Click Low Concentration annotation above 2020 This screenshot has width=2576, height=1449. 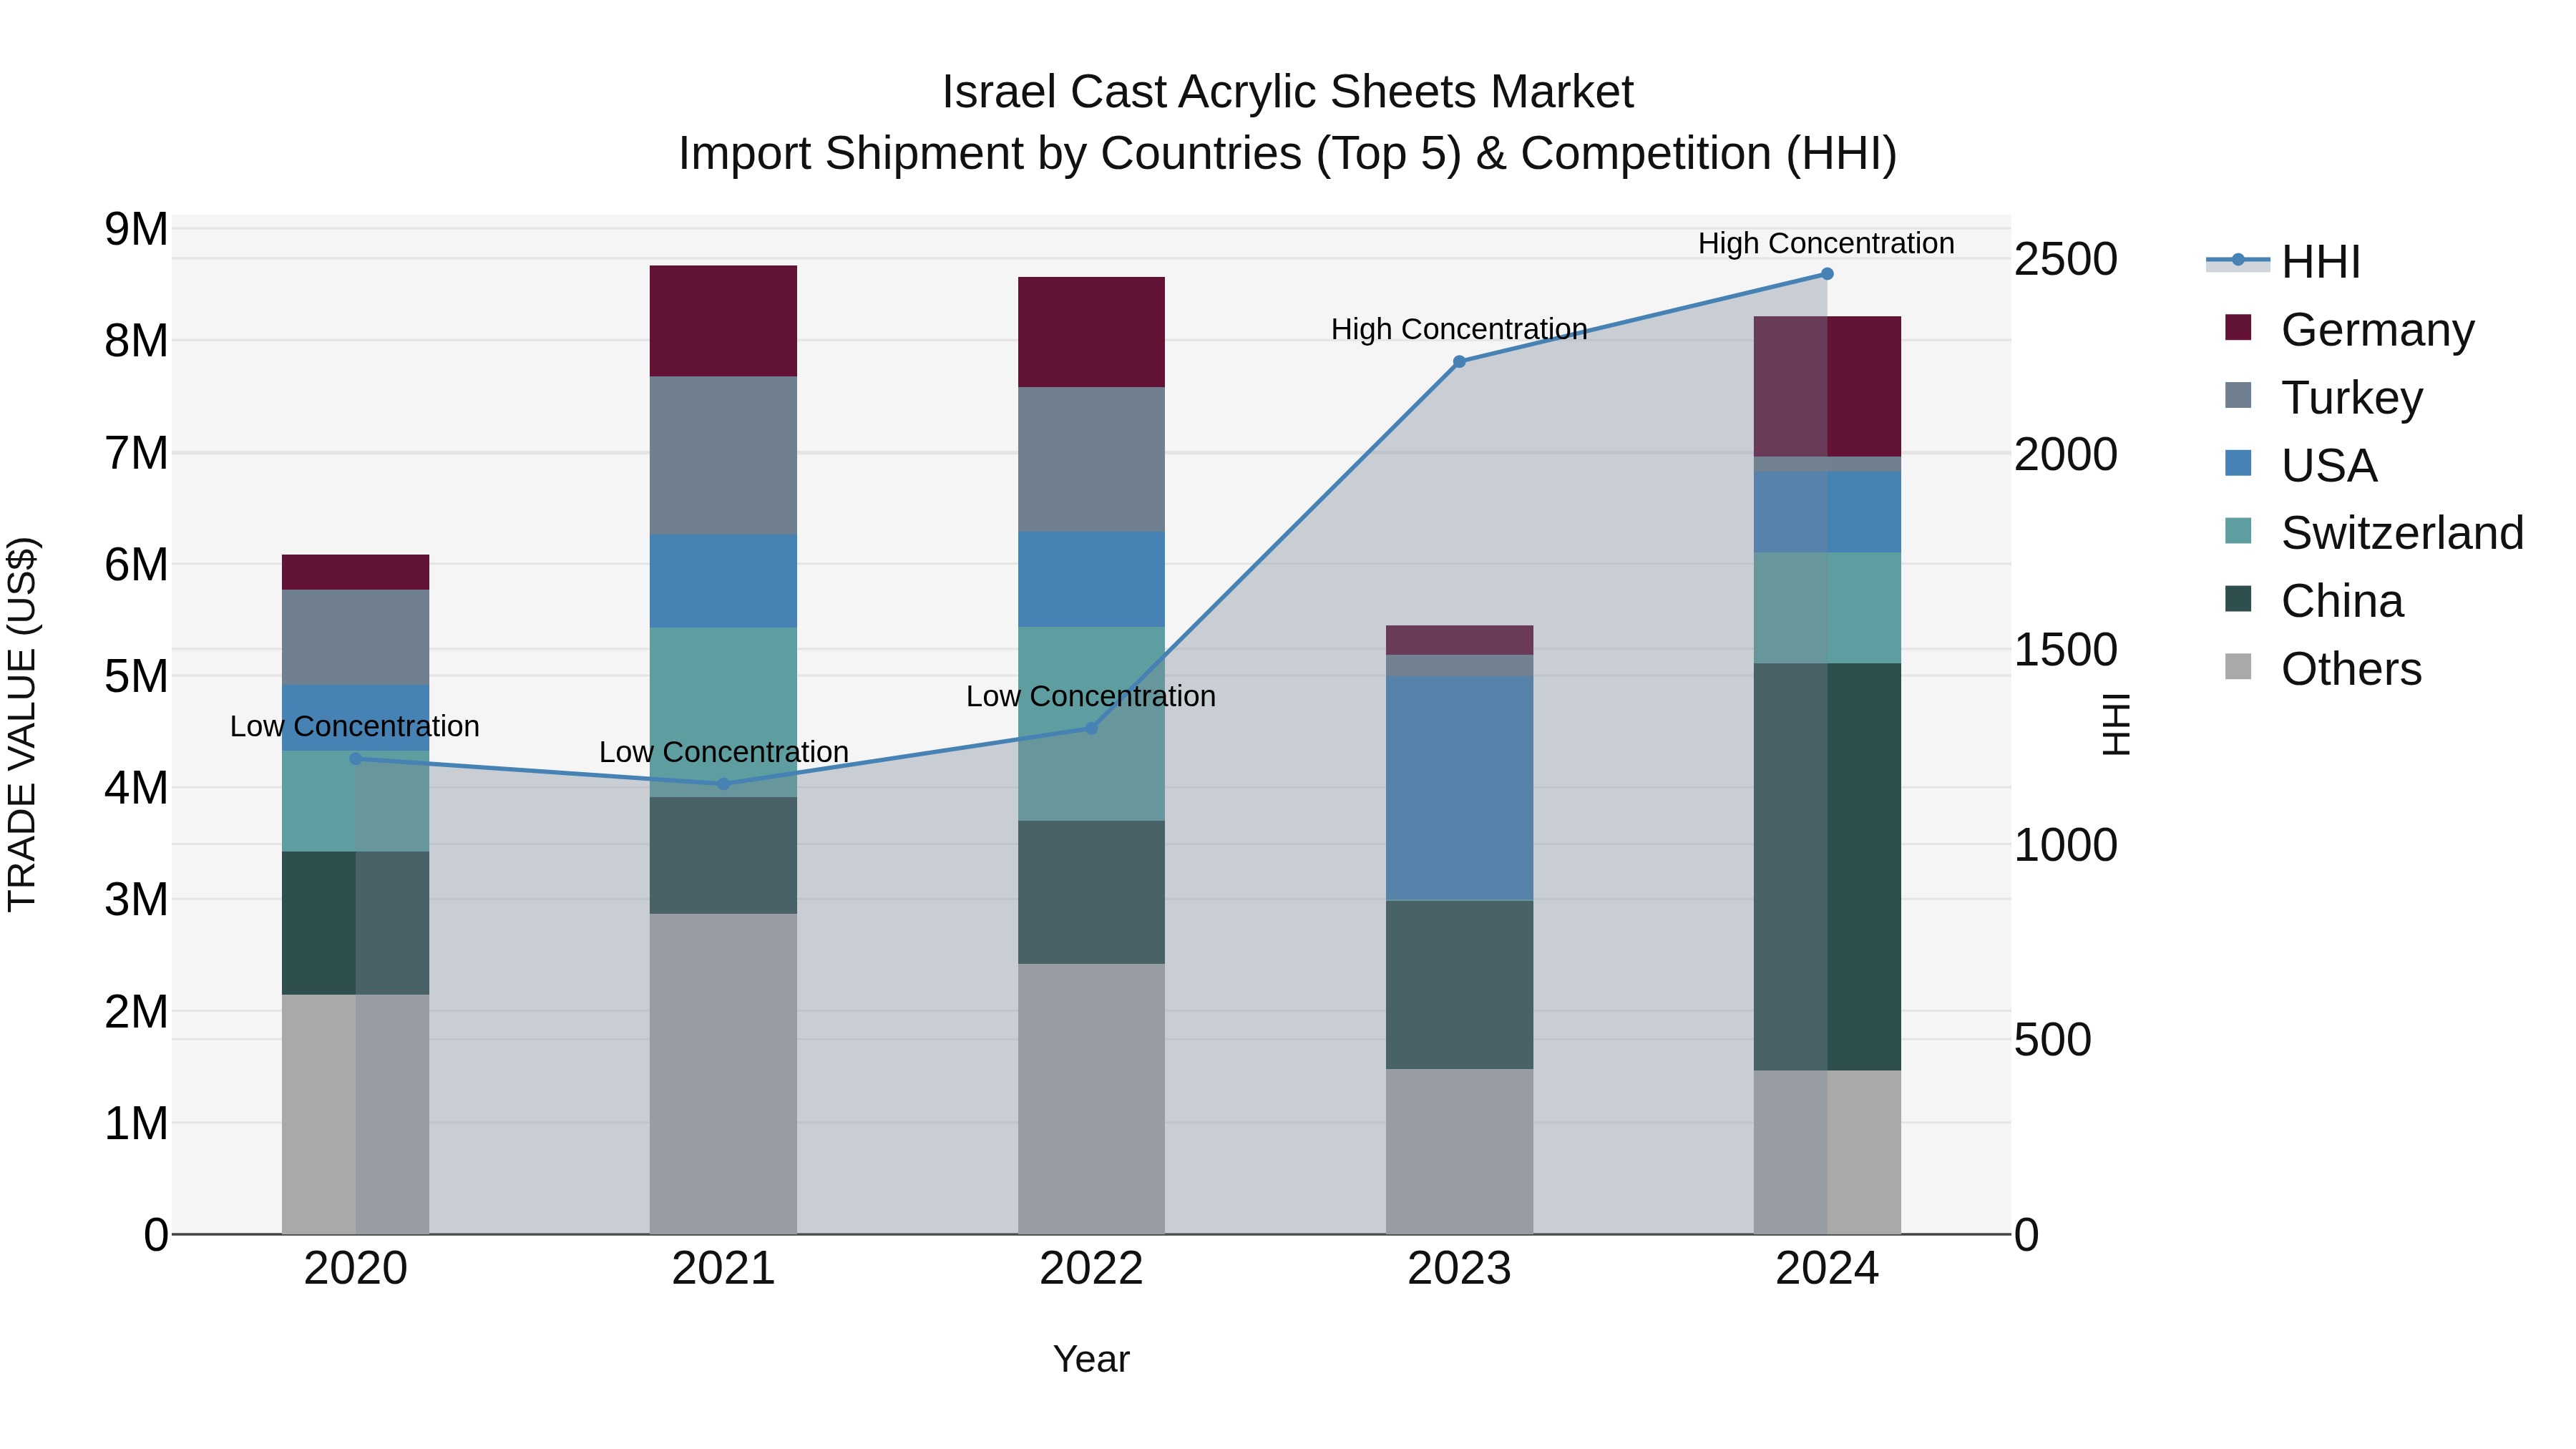355,726
